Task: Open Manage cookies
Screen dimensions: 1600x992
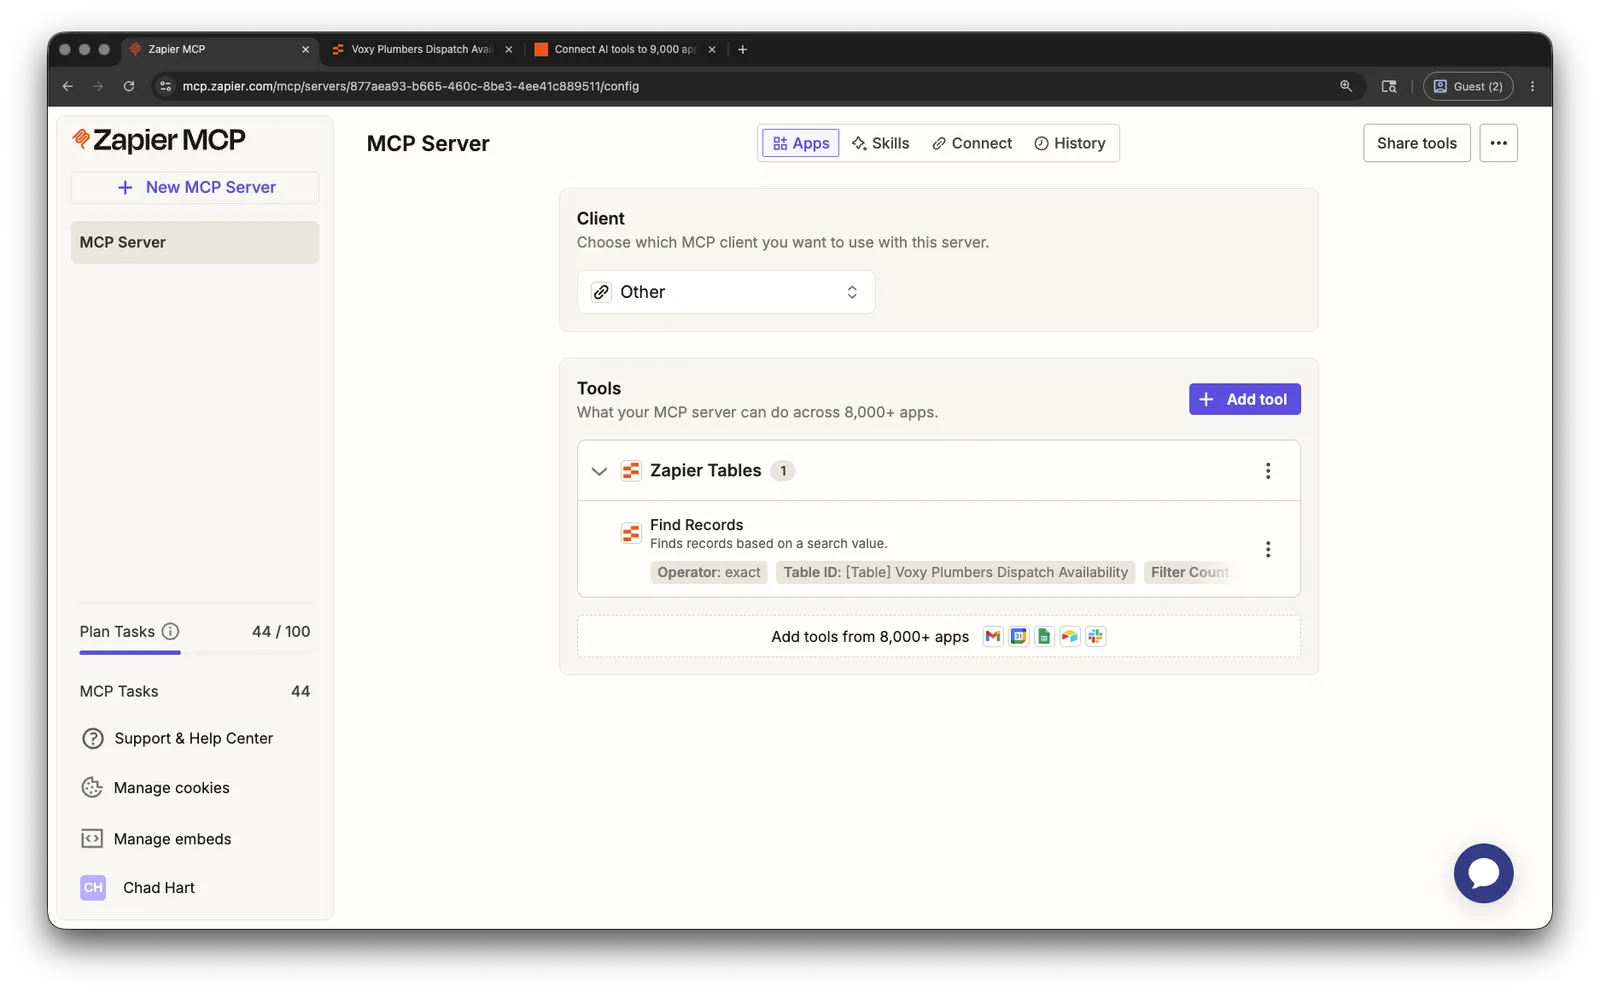Action: (155, 788)
